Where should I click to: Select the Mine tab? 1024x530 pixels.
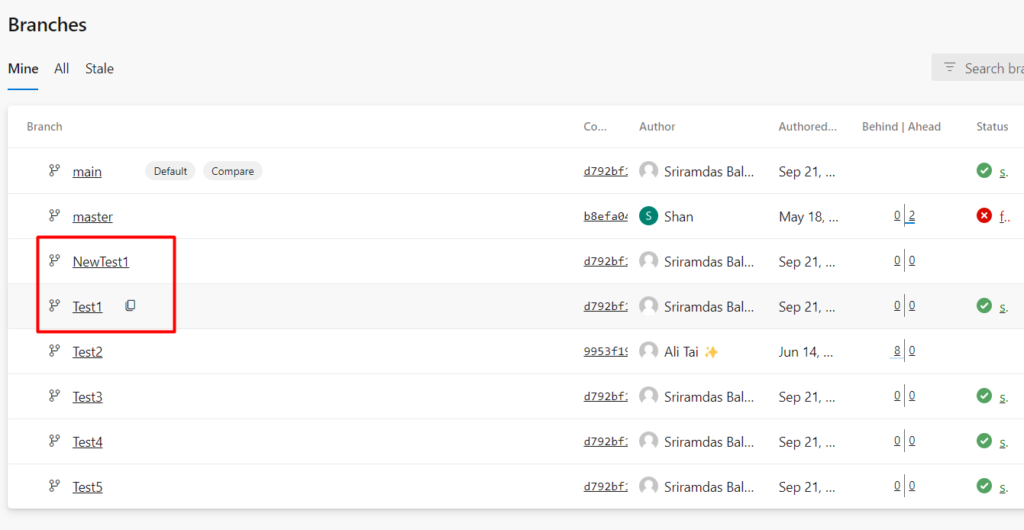tap(23, 69)
